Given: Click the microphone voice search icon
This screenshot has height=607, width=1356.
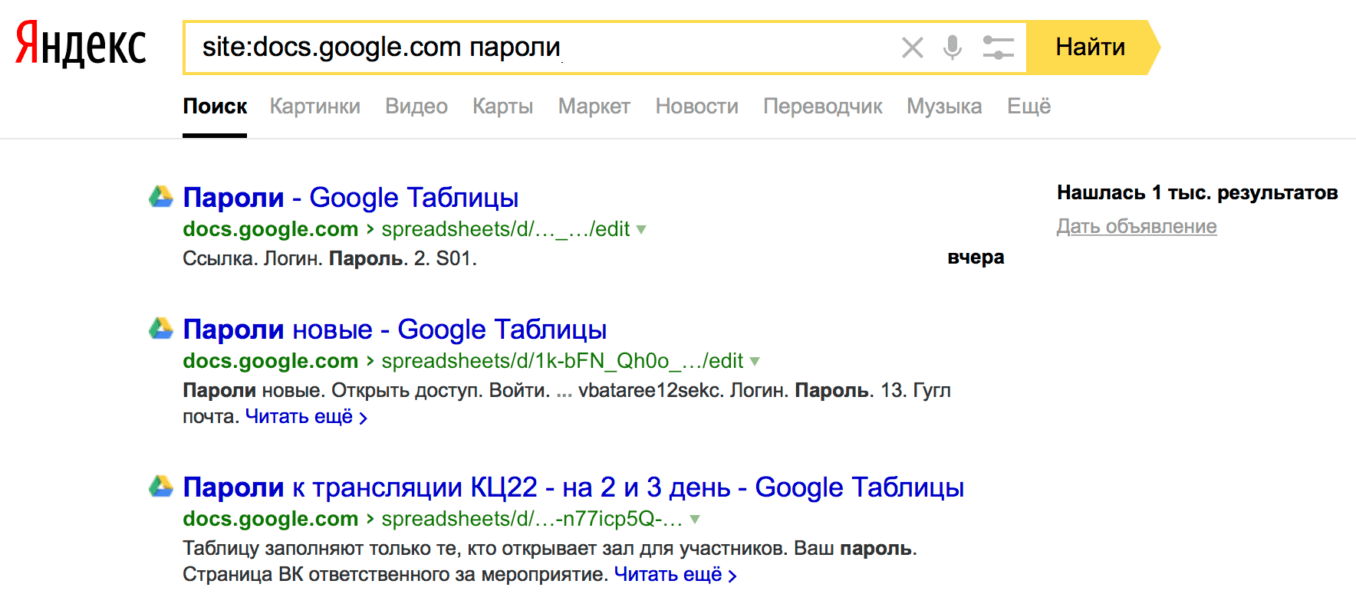Looking at the screenshot, I should [950, 46].
